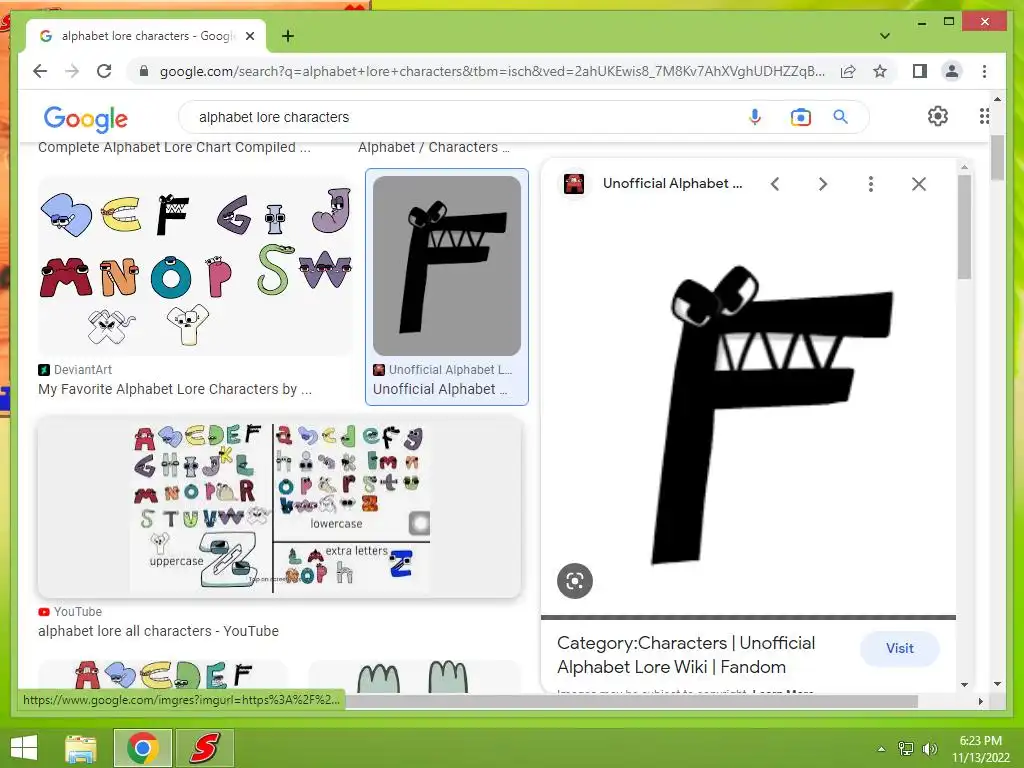Click the network tray icon
This screenshot has height=768, width=1024.
(906, 749)
